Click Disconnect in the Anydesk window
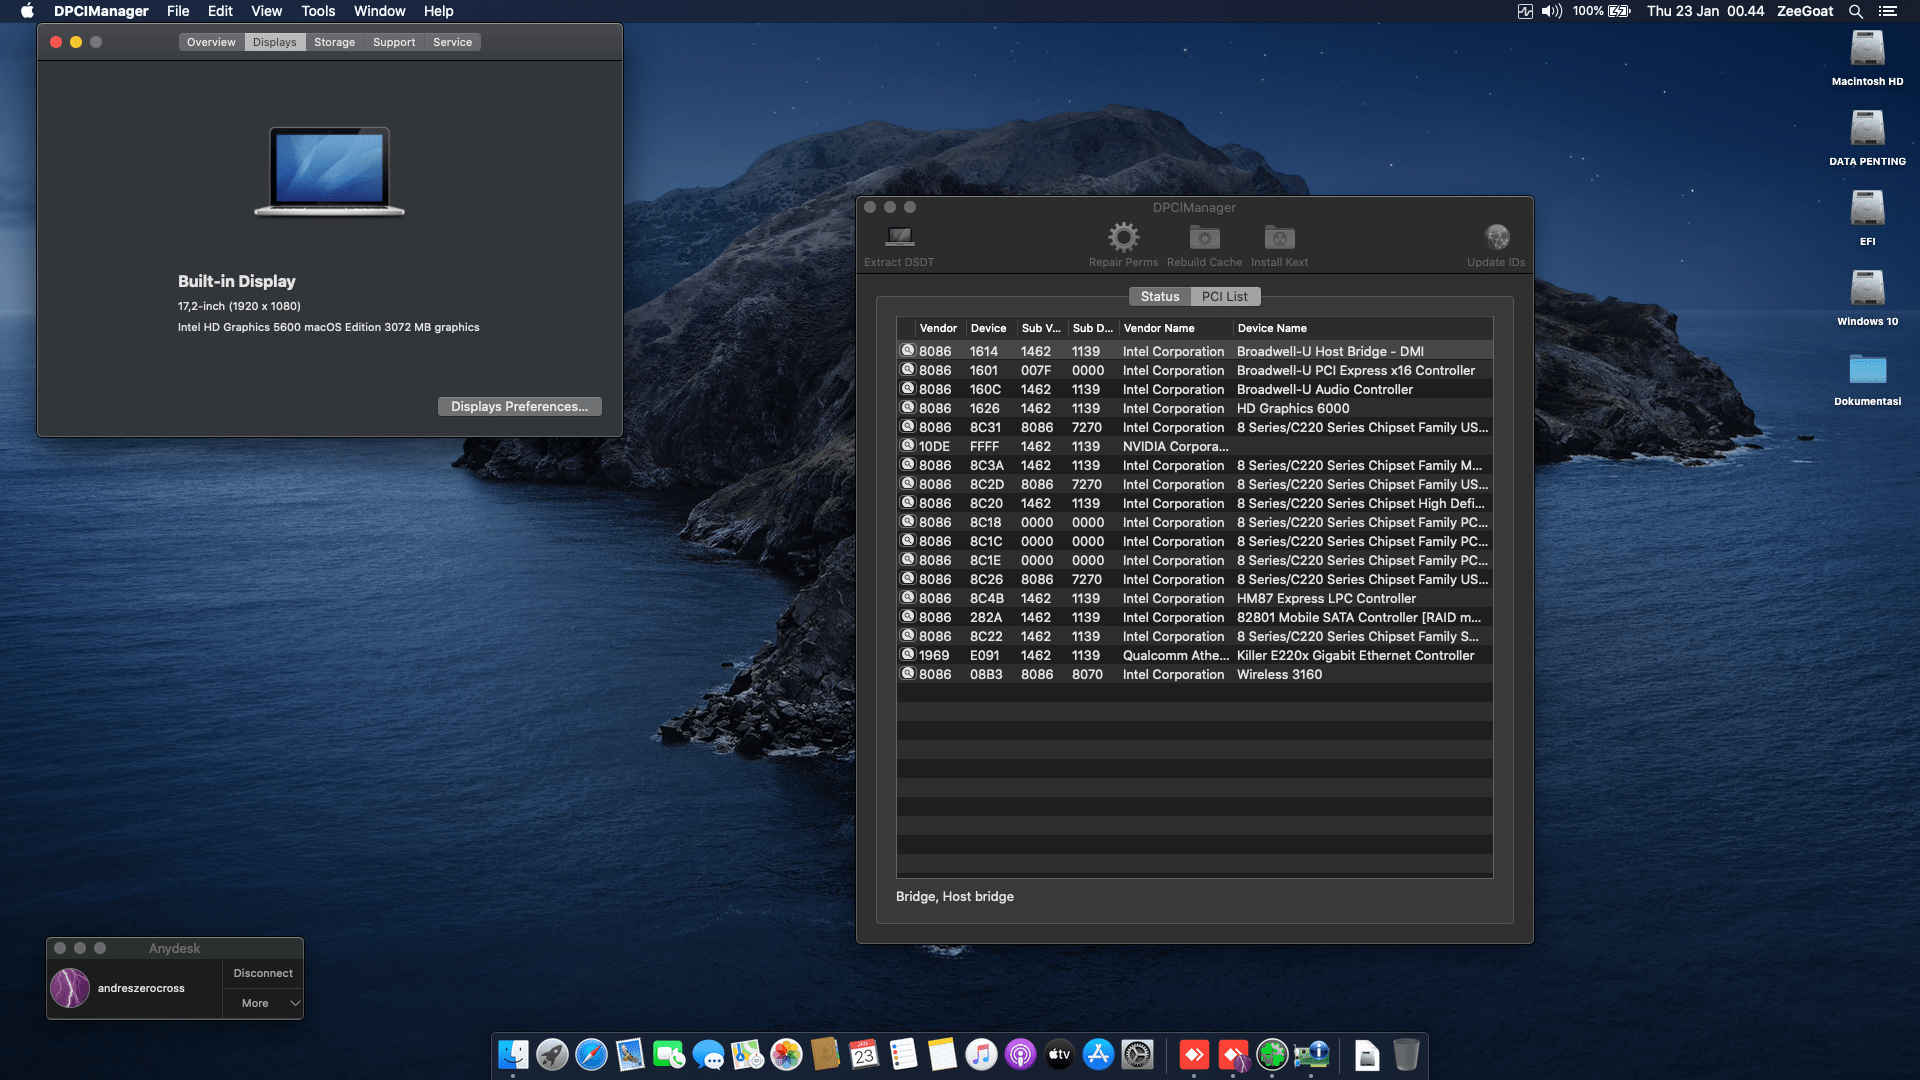 click(263, 973)
